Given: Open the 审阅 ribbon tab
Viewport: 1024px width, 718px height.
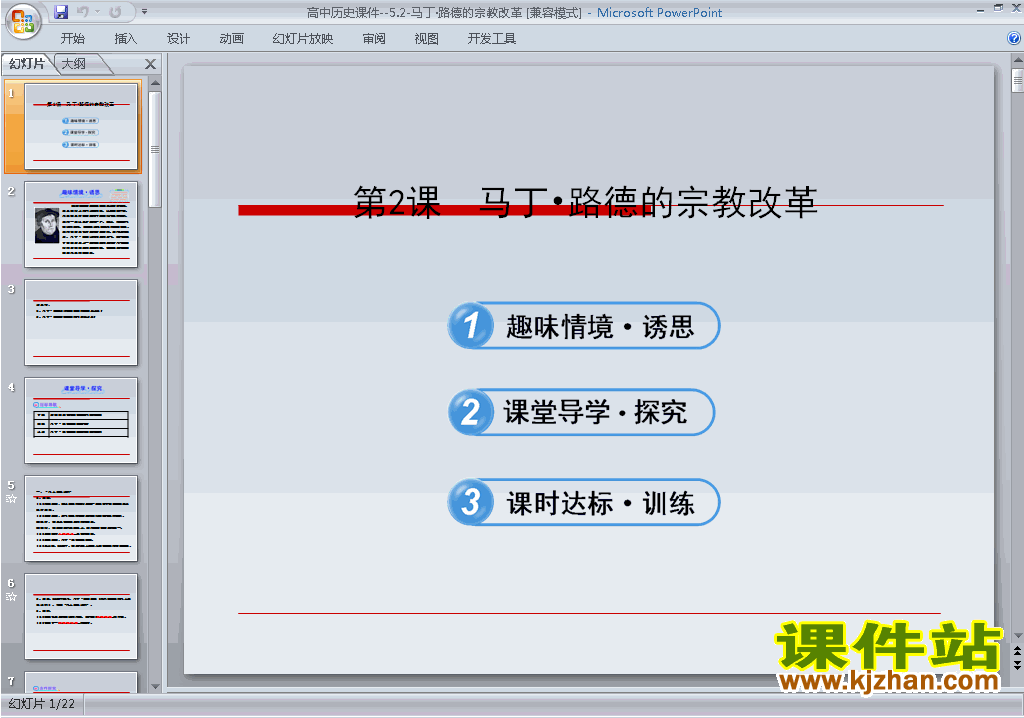Looking at the screenshot, I should coord(374,39).
